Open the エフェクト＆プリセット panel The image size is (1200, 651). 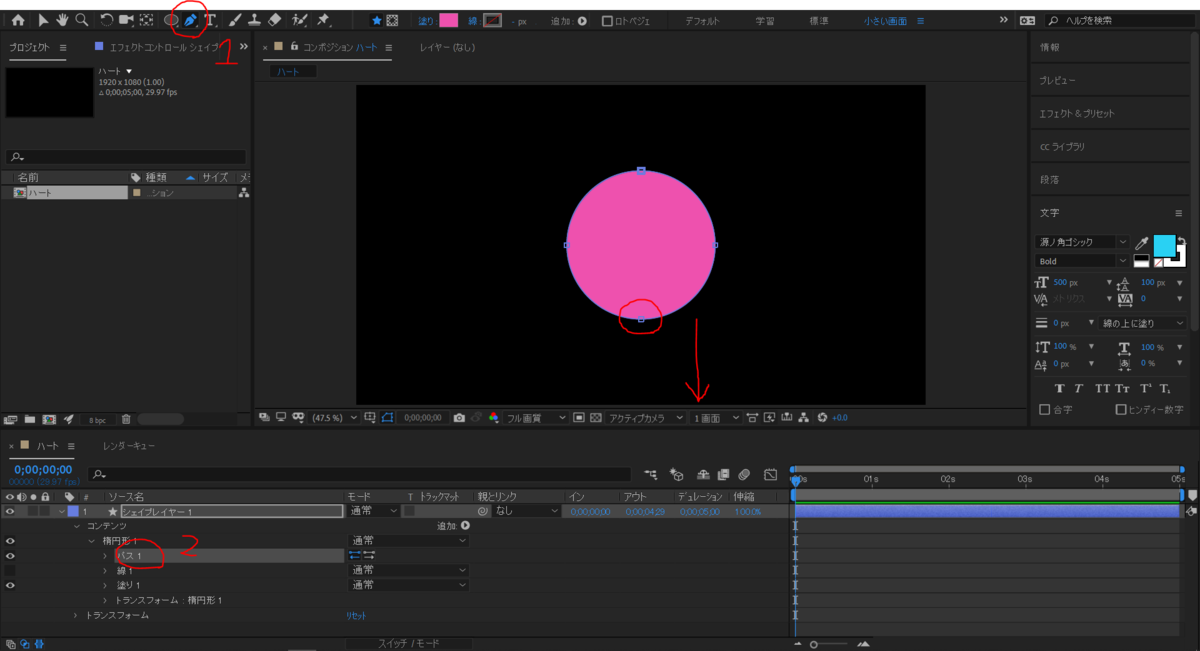(1076, 113)
